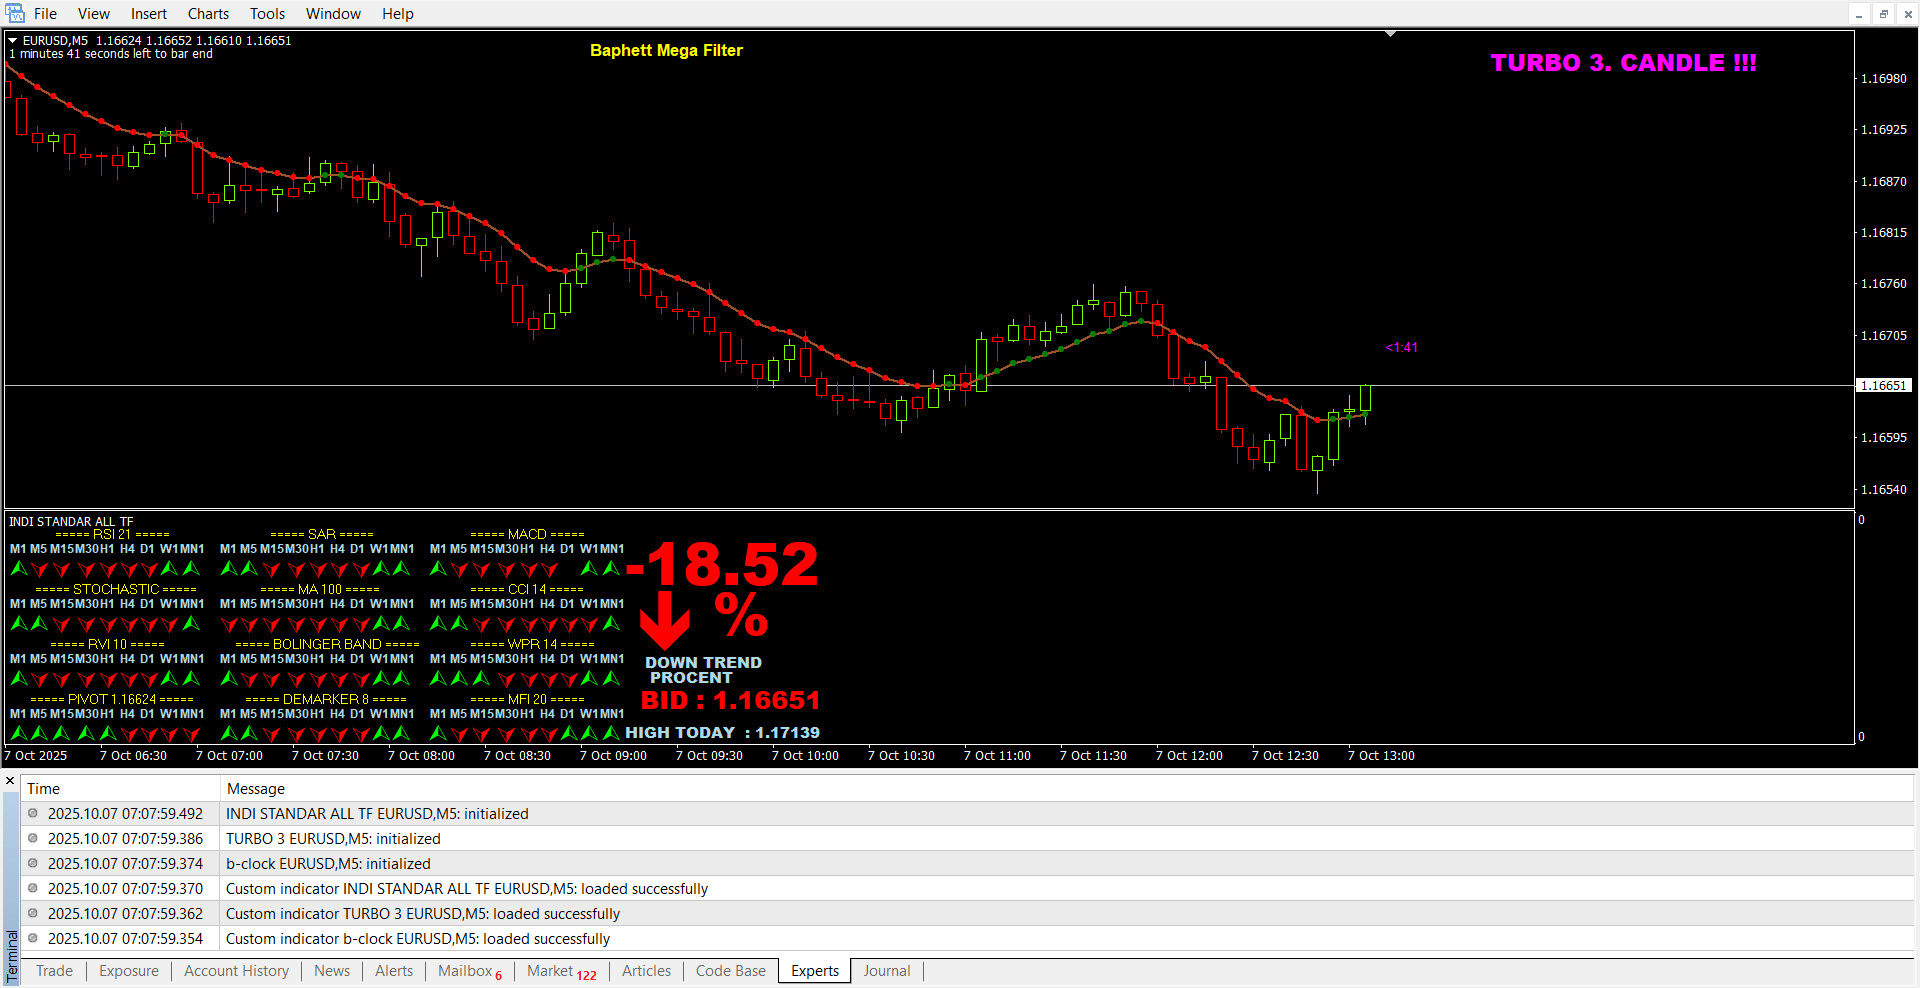The height and width of the screenshot is (988, 1920).
Task: Minimize the inner chart window
Action: tap(1859, 14)
